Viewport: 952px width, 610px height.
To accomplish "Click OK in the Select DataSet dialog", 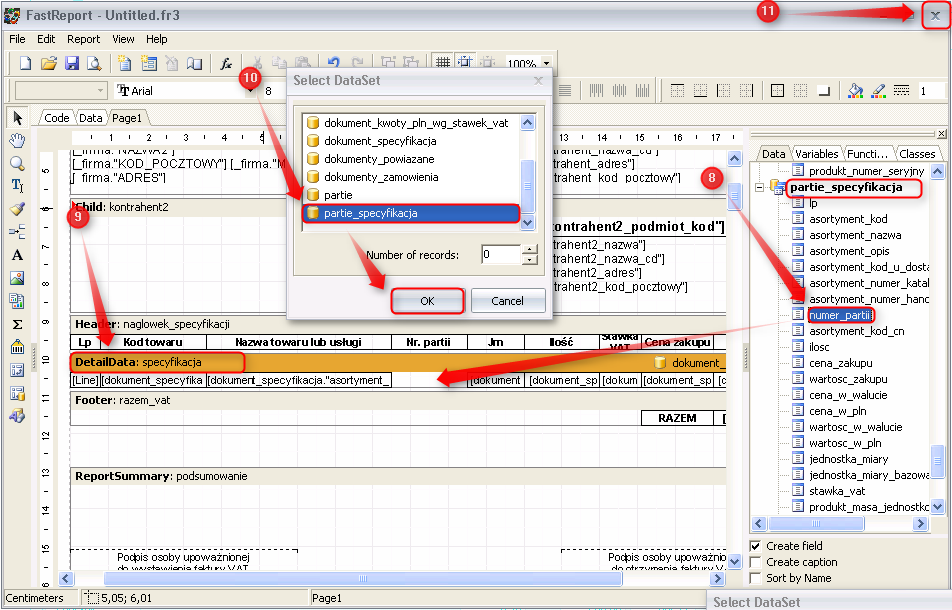I will coord(427,300).
